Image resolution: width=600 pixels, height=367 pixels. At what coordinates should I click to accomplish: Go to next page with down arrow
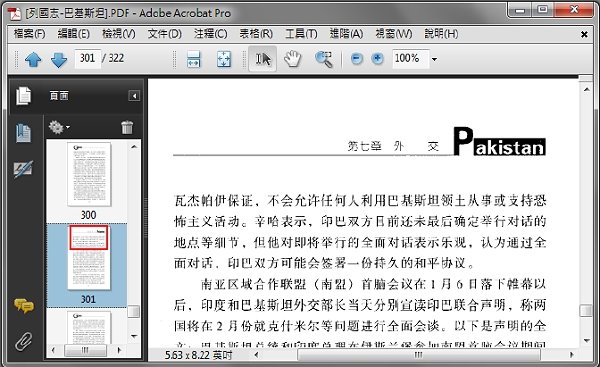click(59, 59)
